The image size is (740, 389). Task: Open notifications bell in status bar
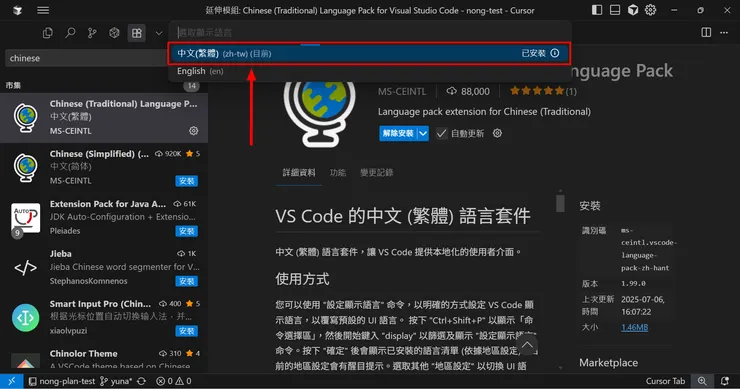(725, 381)
